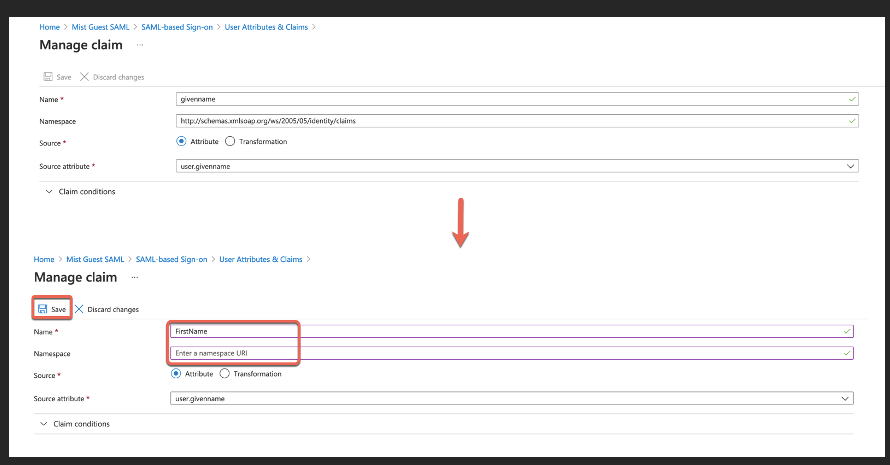Click the X icon beside Discard changes in upper panel

[84, 76]
